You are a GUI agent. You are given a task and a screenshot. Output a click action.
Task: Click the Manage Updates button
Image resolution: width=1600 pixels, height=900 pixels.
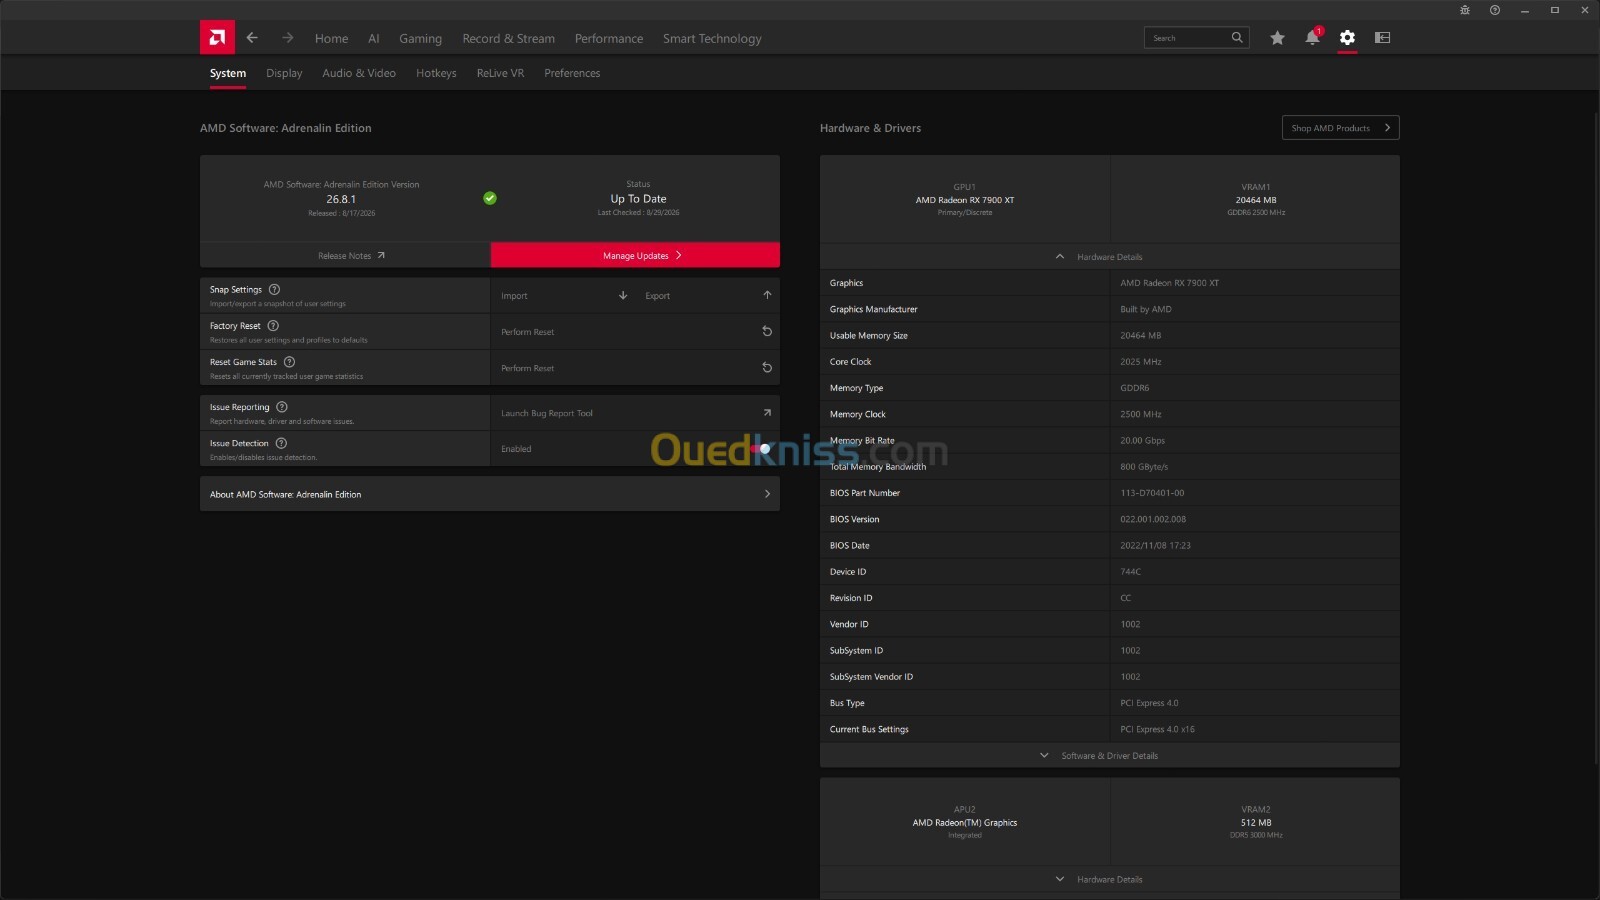tap(635, 255)
